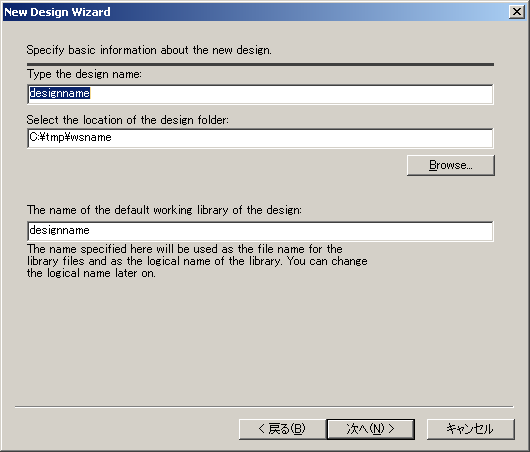Click the 'Specify basic information' heading text
The image size is (530, 452).
[x=149, y=50]
